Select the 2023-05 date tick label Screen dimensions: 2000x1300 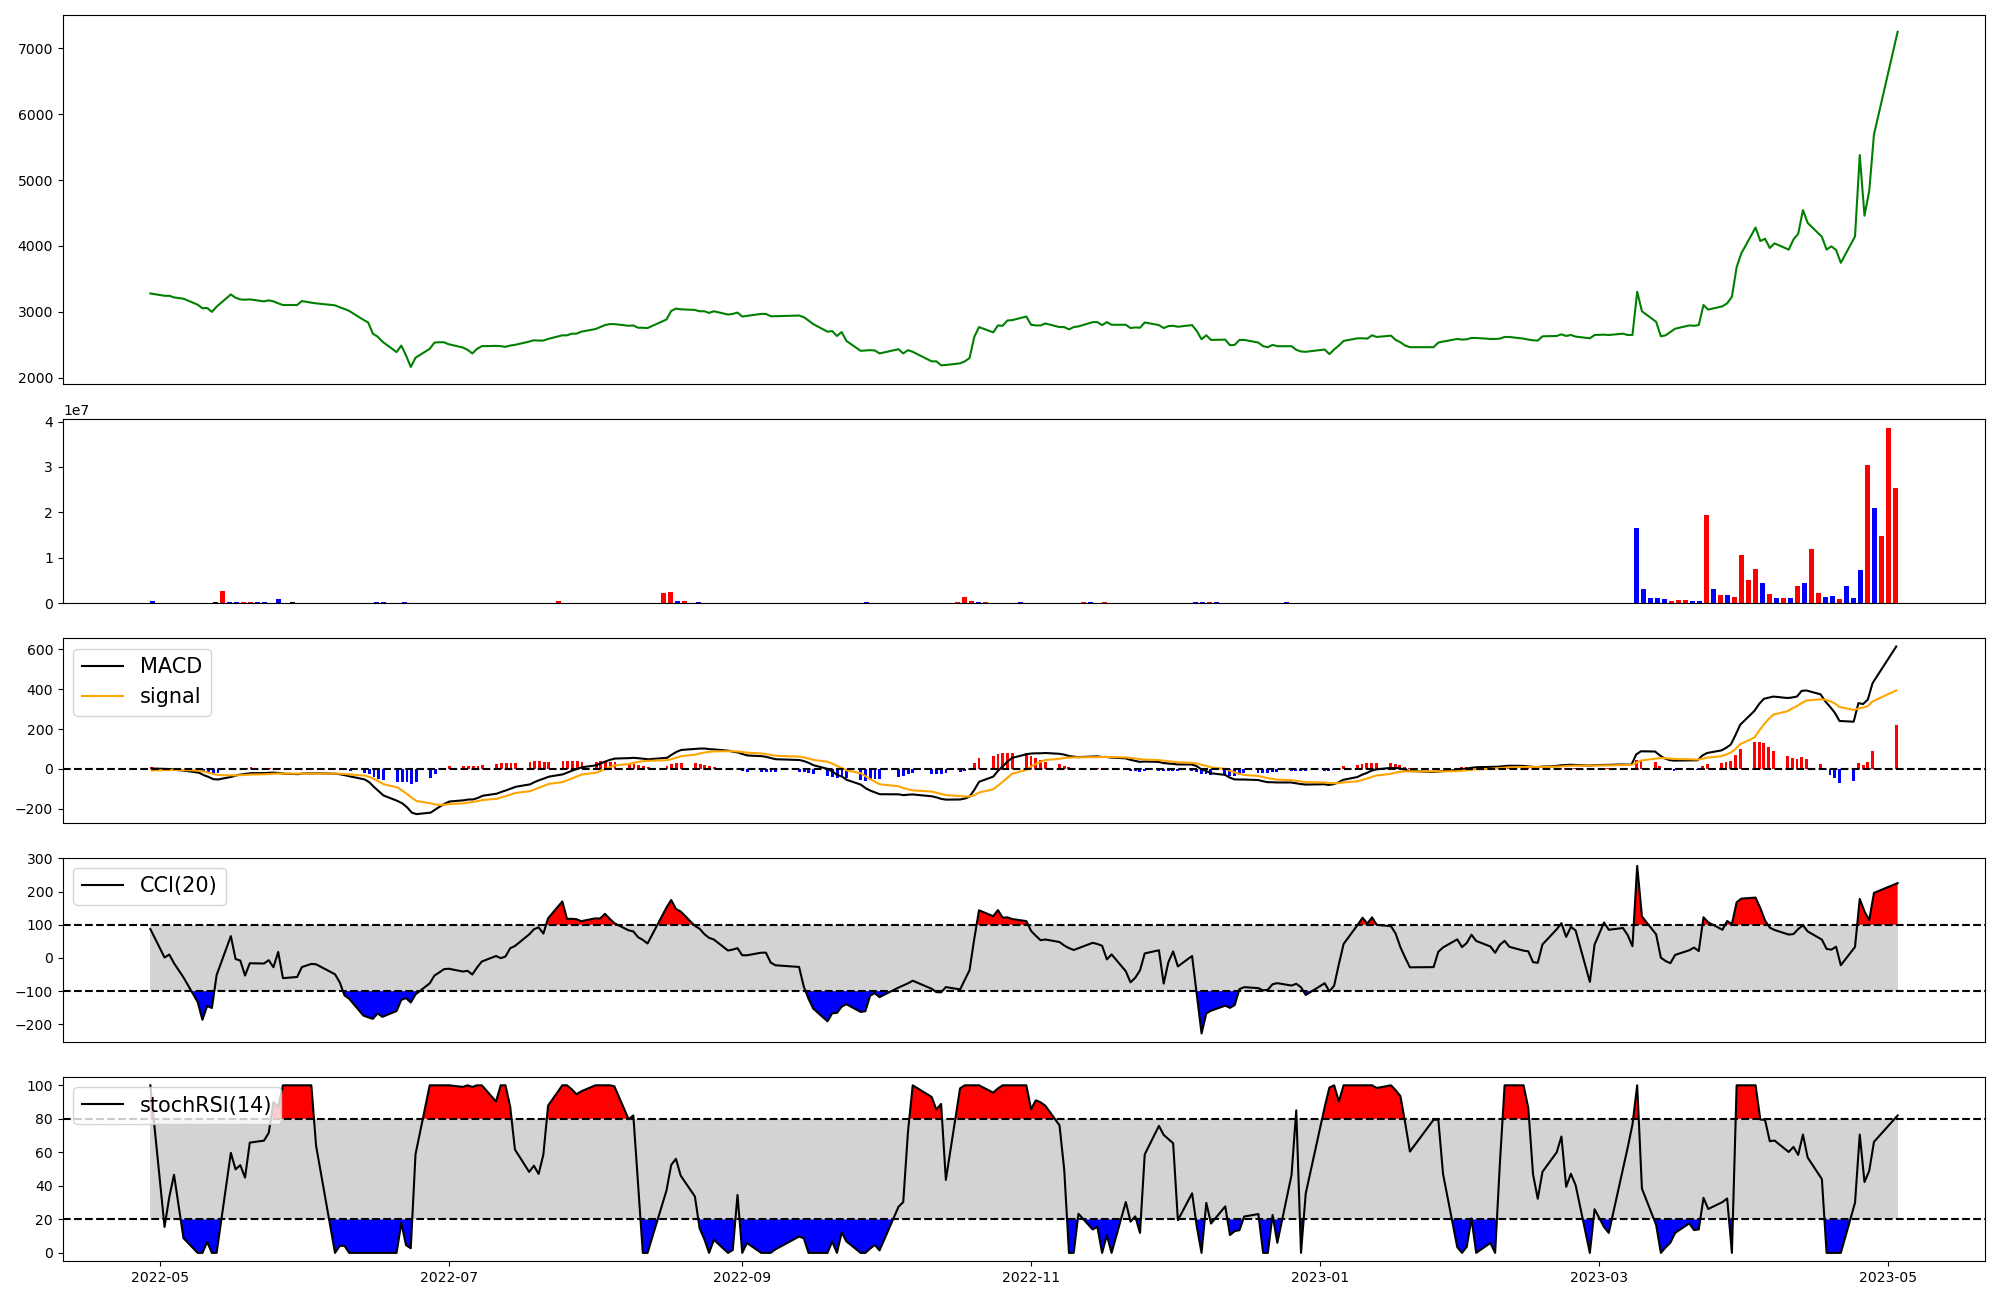[1888, 1277]
